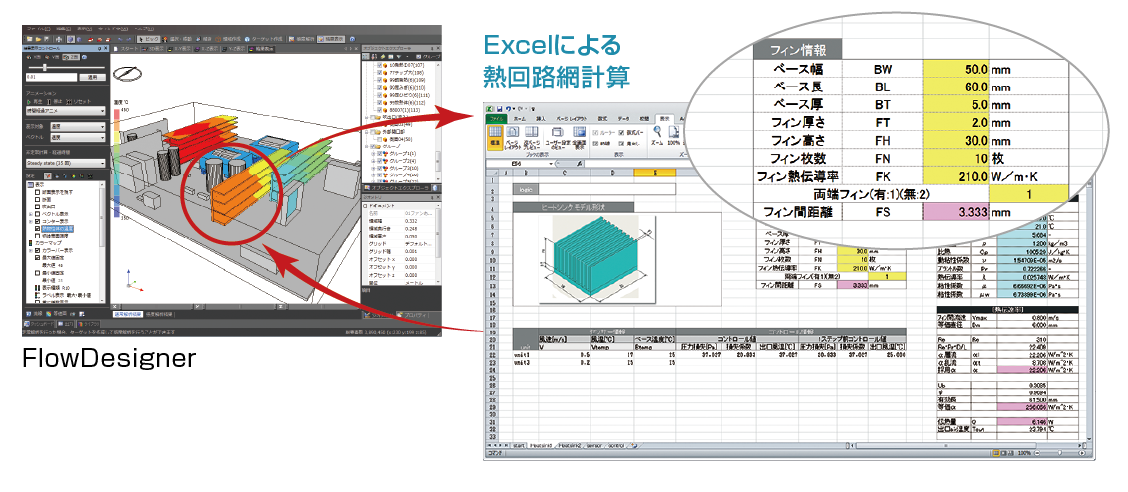The width and height of the screenshot is (1128, 492).
Task: Switch to the スタート view tab
Action: pos(125,49)
